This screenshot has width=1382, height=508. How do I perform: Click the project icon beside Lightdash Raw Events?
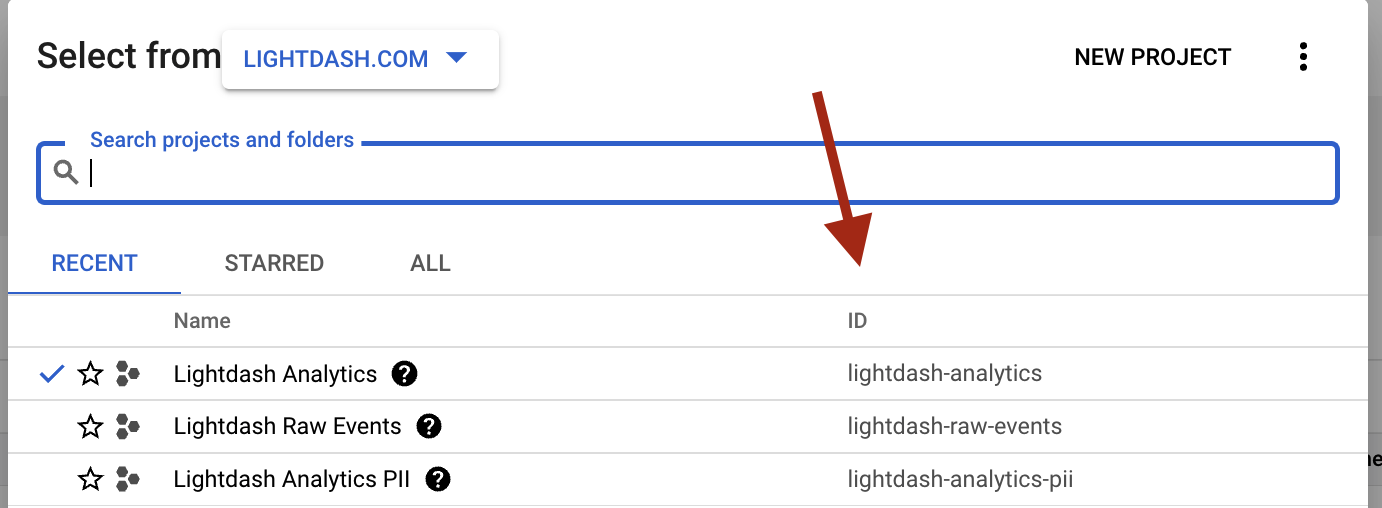pyautogui.click(x=127, y=427)
